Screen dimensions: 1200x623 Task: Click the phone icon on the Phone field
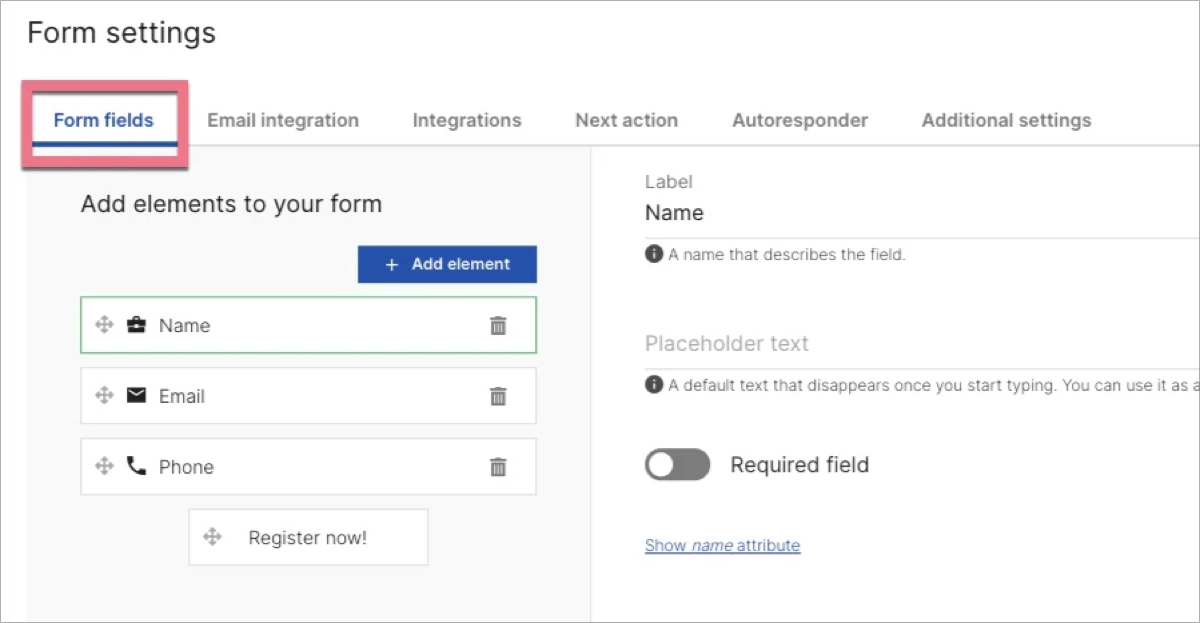(x=138, y=466)
